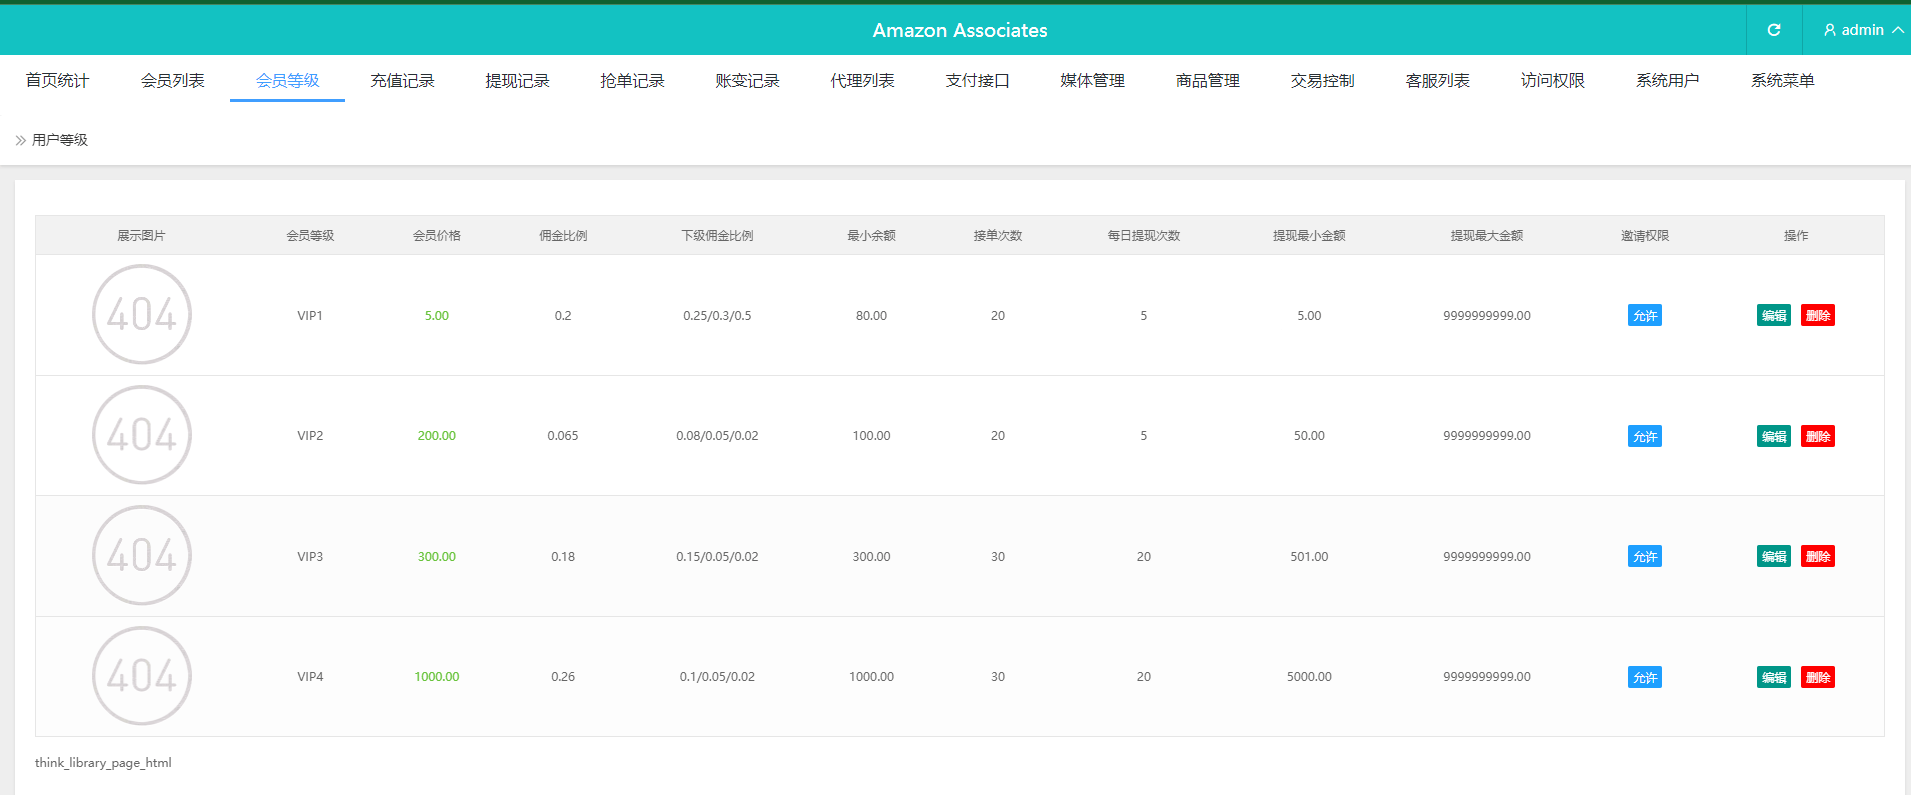The image size is (1911, 795).
Task: View the 账变记录 tab
Action: (747, 80)
